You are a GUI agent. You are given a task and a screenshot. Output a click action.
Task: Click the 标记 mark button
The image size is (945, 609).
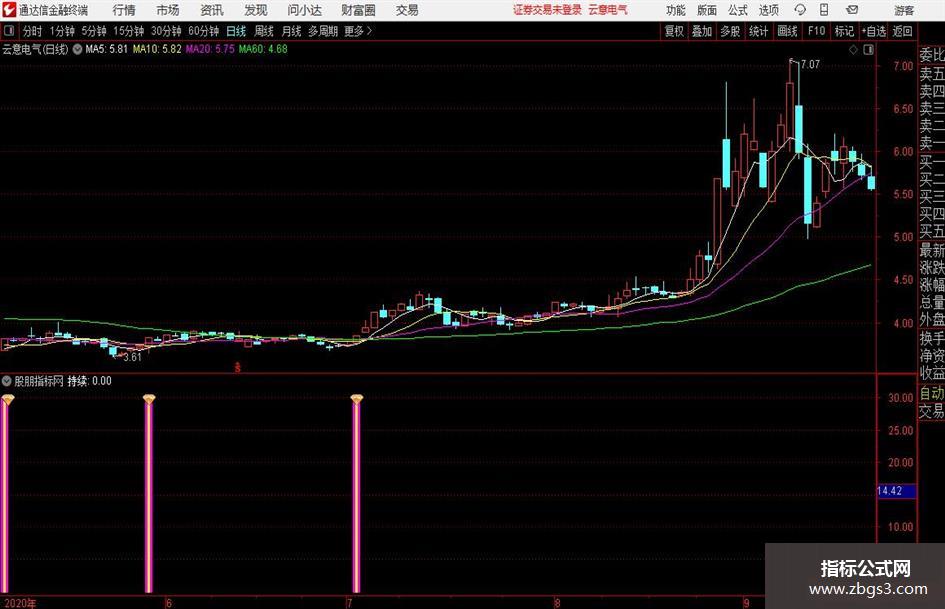point(844,31)
